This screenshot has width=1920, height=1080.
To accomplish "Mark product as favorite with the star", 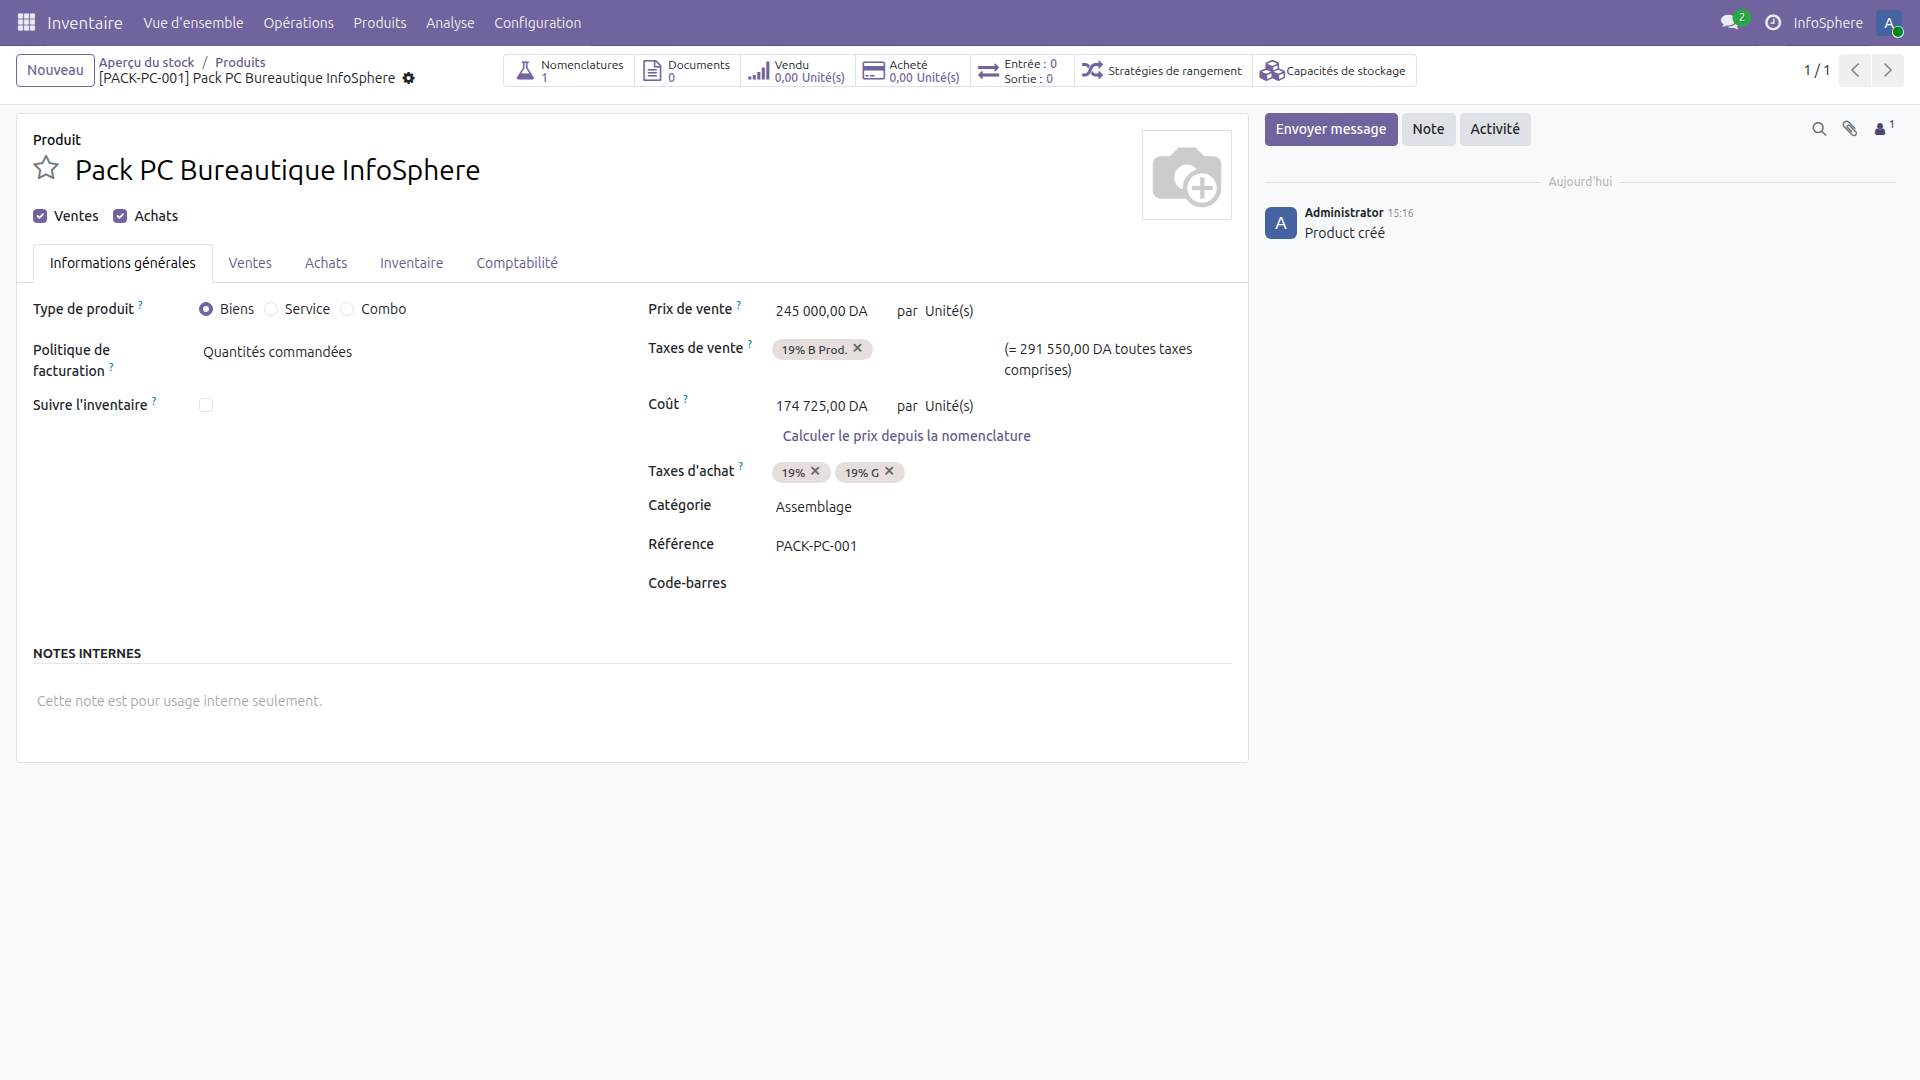I will 45,168.
